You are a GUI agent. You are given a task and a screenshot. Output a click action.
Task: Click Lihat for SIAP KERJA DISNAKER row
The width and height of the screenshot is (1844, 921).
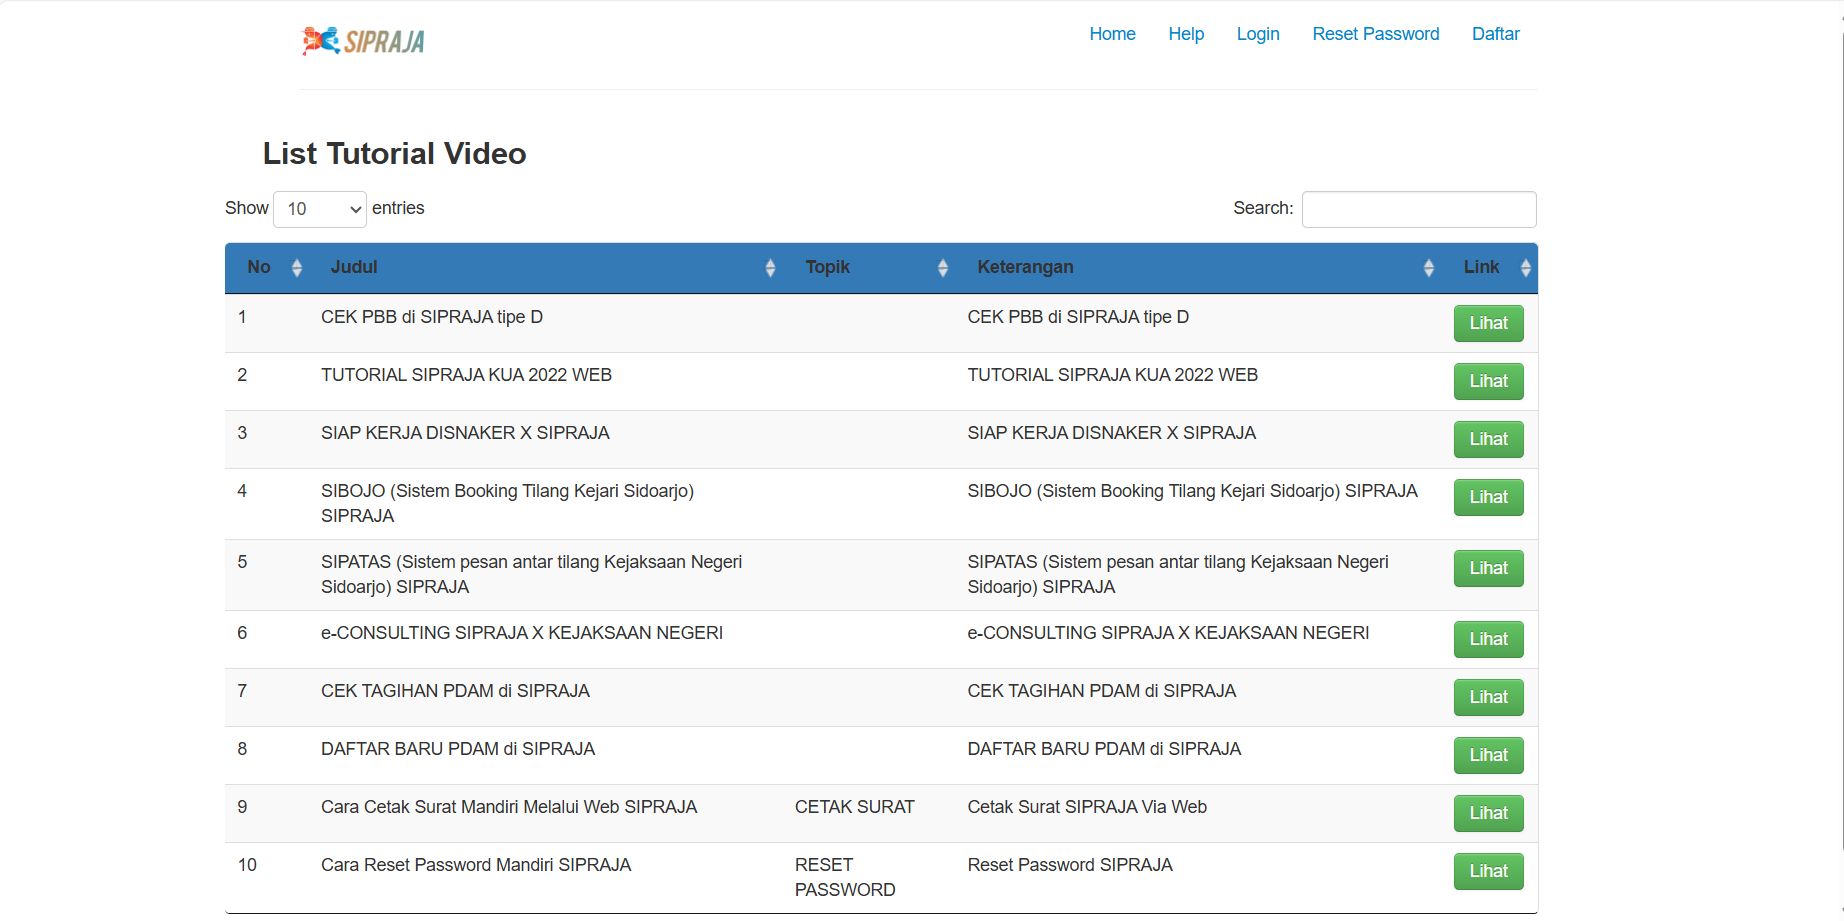1489,439
